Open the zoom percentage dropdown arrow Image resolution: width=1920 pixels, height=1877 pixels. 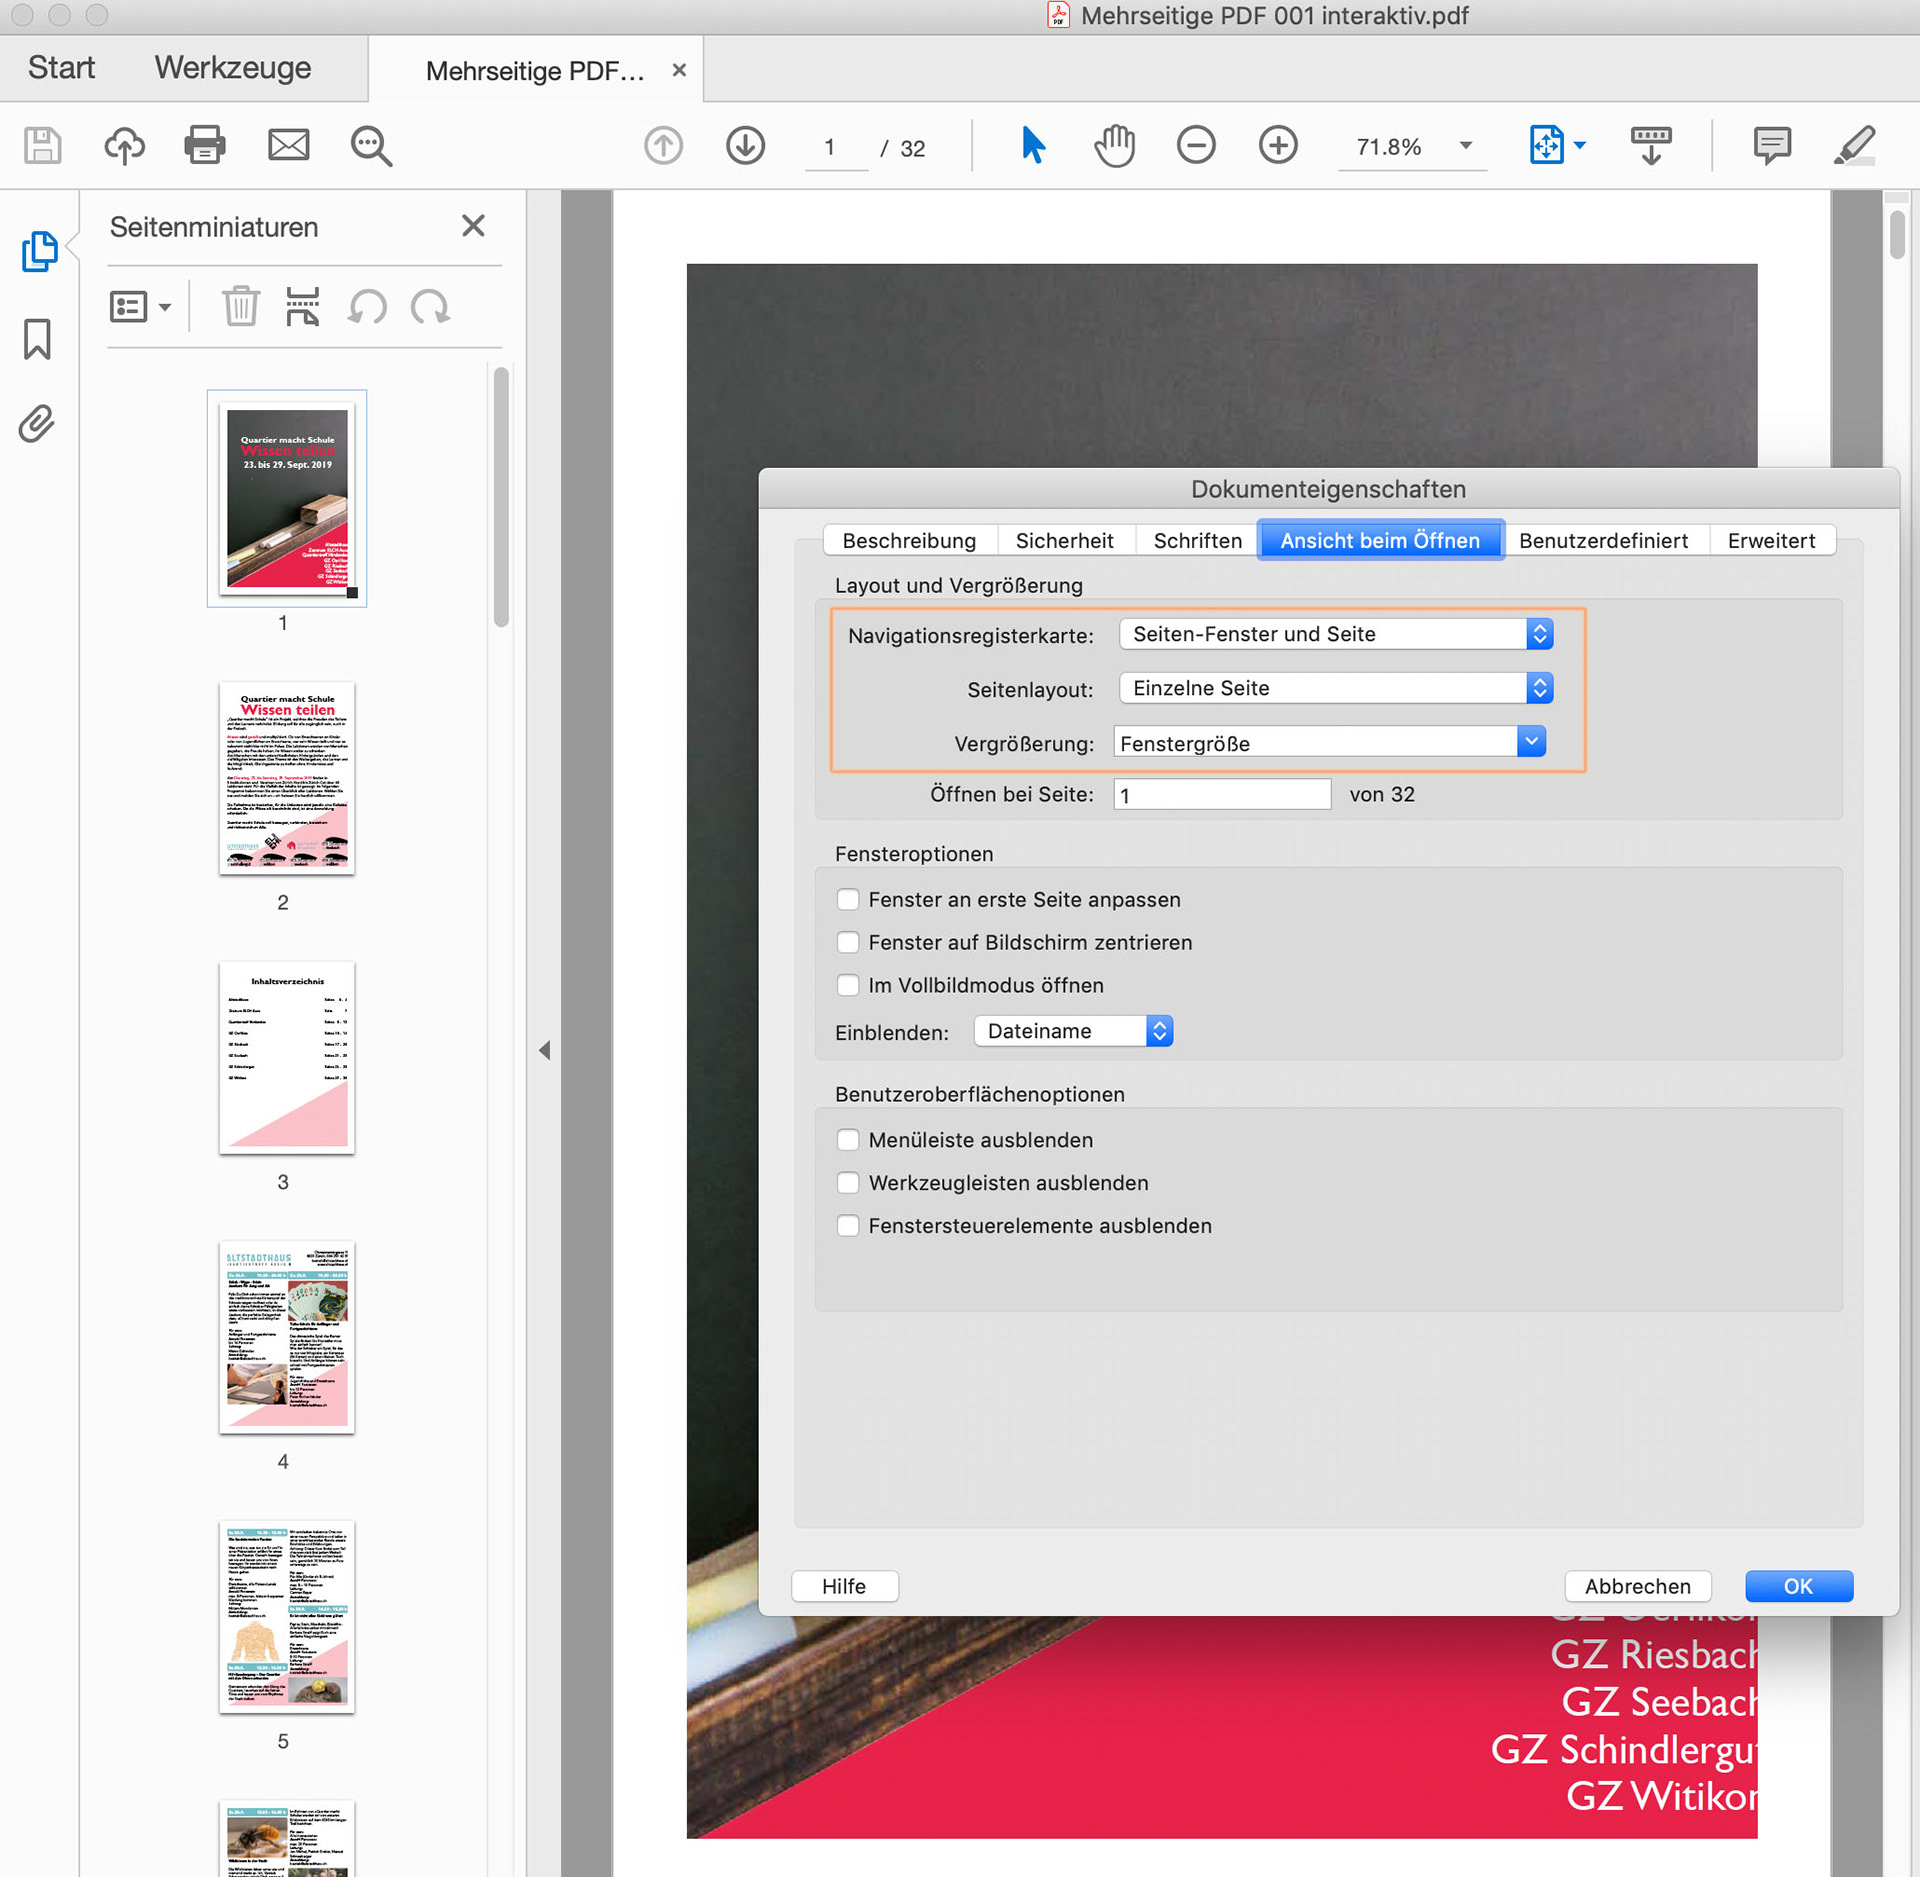tap(1466, 146)
